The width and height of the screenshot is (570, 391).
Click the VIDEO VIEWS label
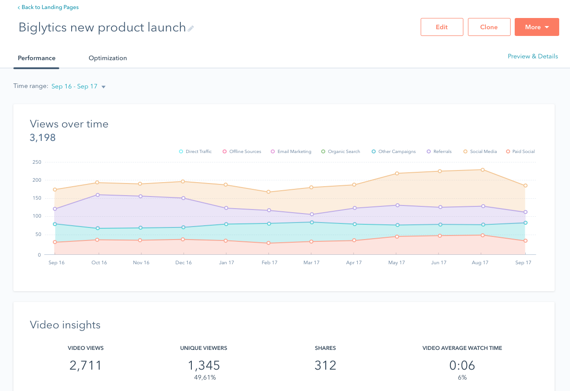click(86, 348)
